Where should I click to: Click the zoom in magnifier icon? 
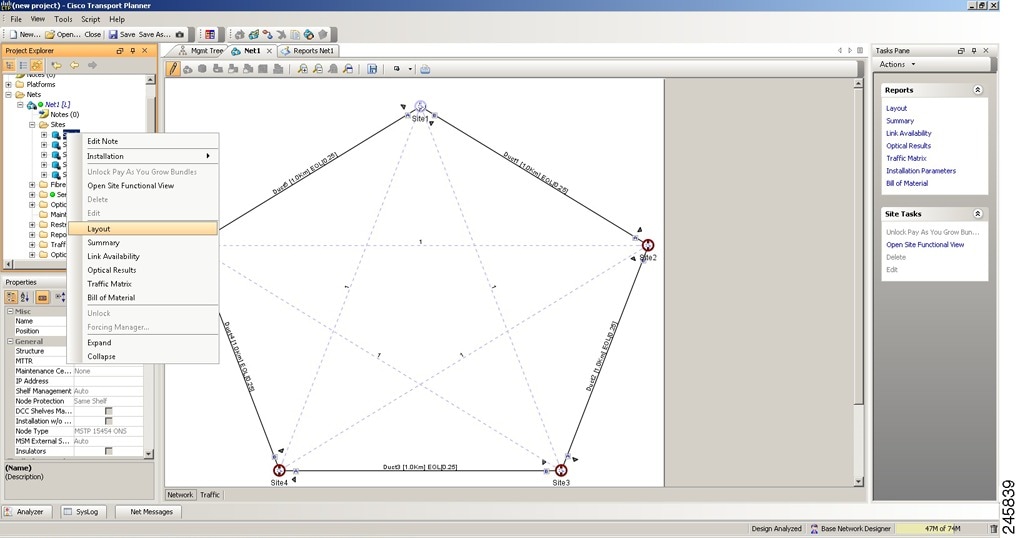pyautogui.click(x=302, y=69)
